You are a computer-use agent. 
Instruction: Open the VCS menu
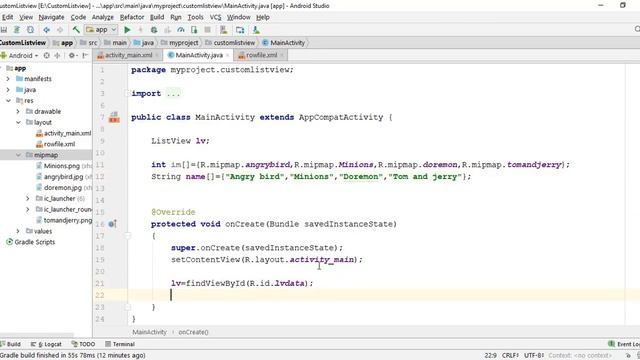click(x=215, y=17)
